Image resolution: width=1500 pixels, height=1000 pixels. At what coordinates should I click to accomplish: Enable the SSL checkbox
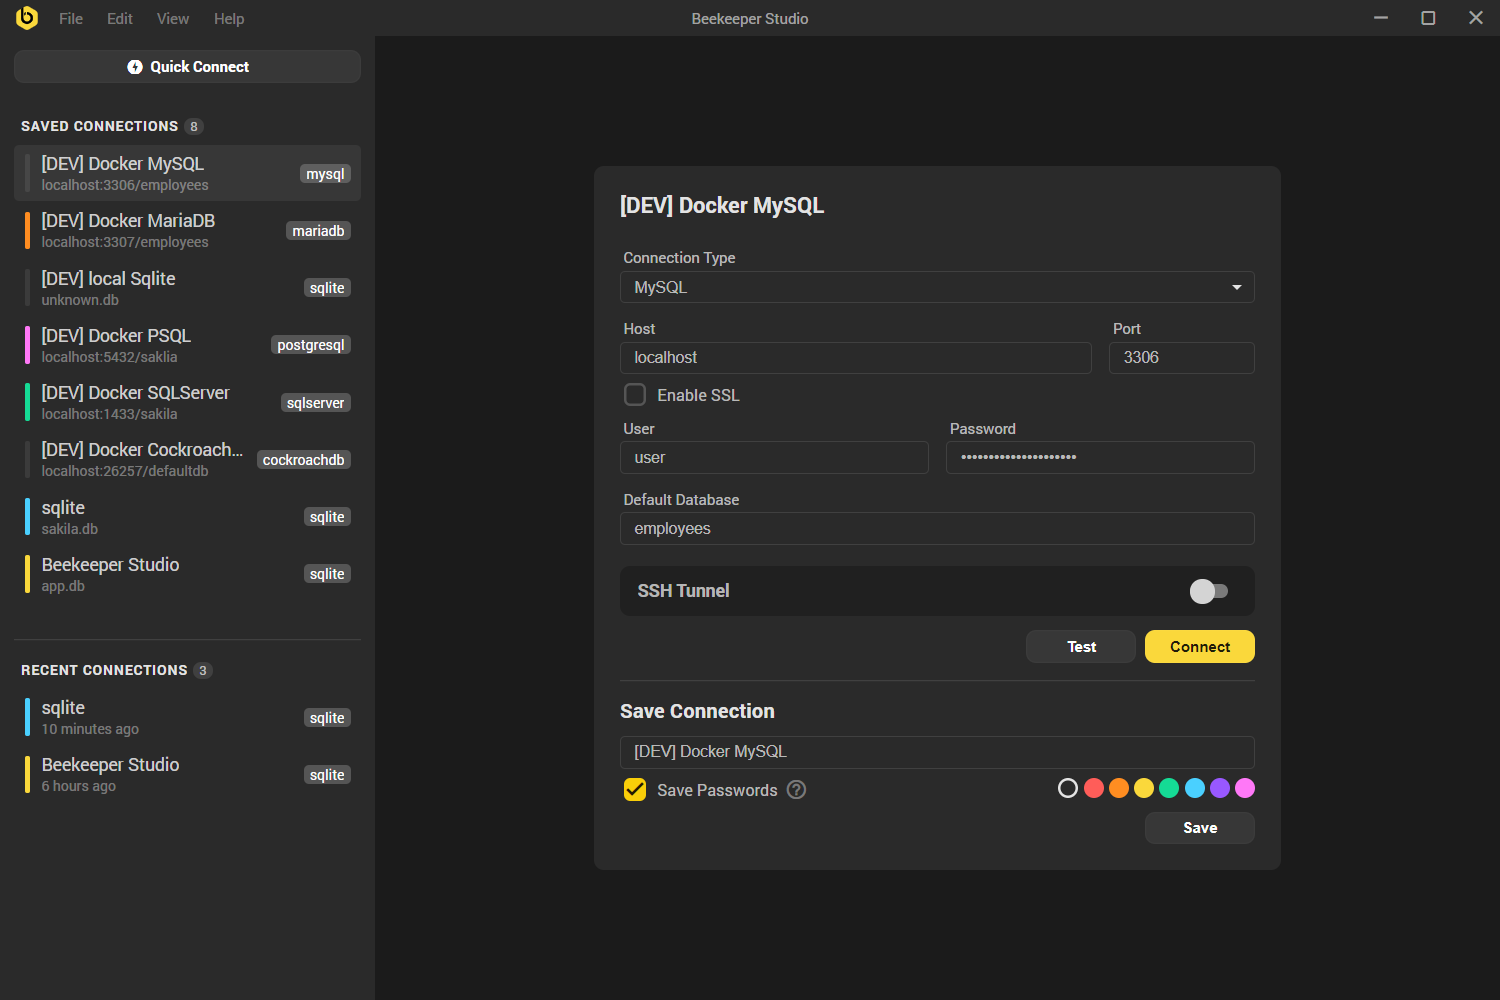coord(635,395)
